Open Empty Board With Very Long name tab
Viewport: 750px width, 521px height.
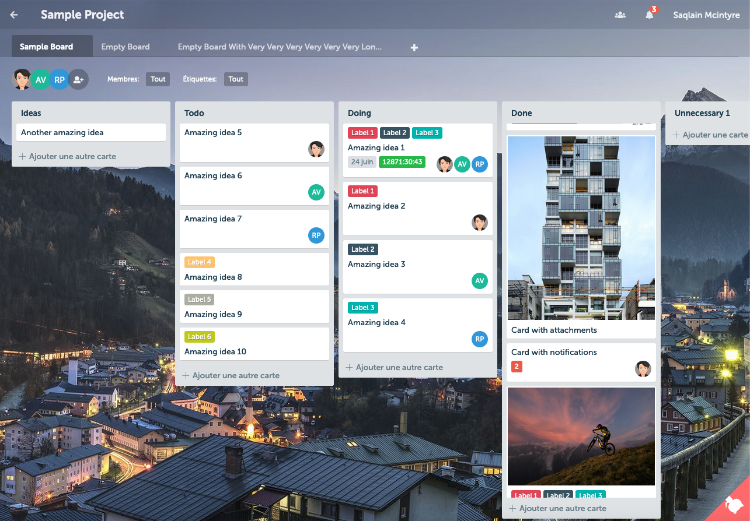point(280,47)
